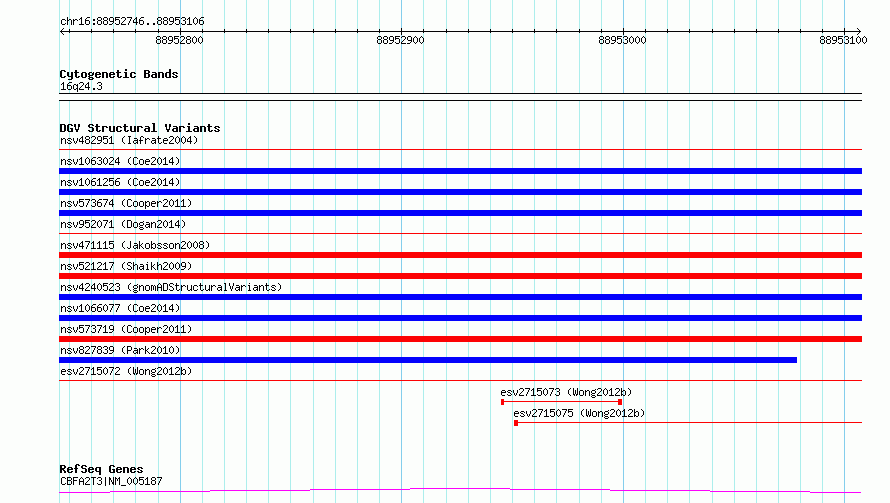The width and height of the screenshot is (890, 503).
Task: Click the blue bar under nsv4240523
Action: pyautogui.click(x=460, y=297)
